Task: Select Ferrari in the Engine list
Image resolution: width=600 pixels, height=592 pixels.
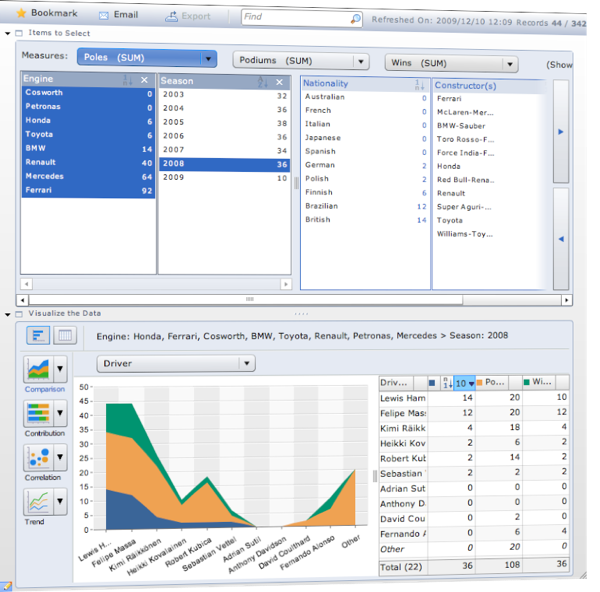Action: 88,190
